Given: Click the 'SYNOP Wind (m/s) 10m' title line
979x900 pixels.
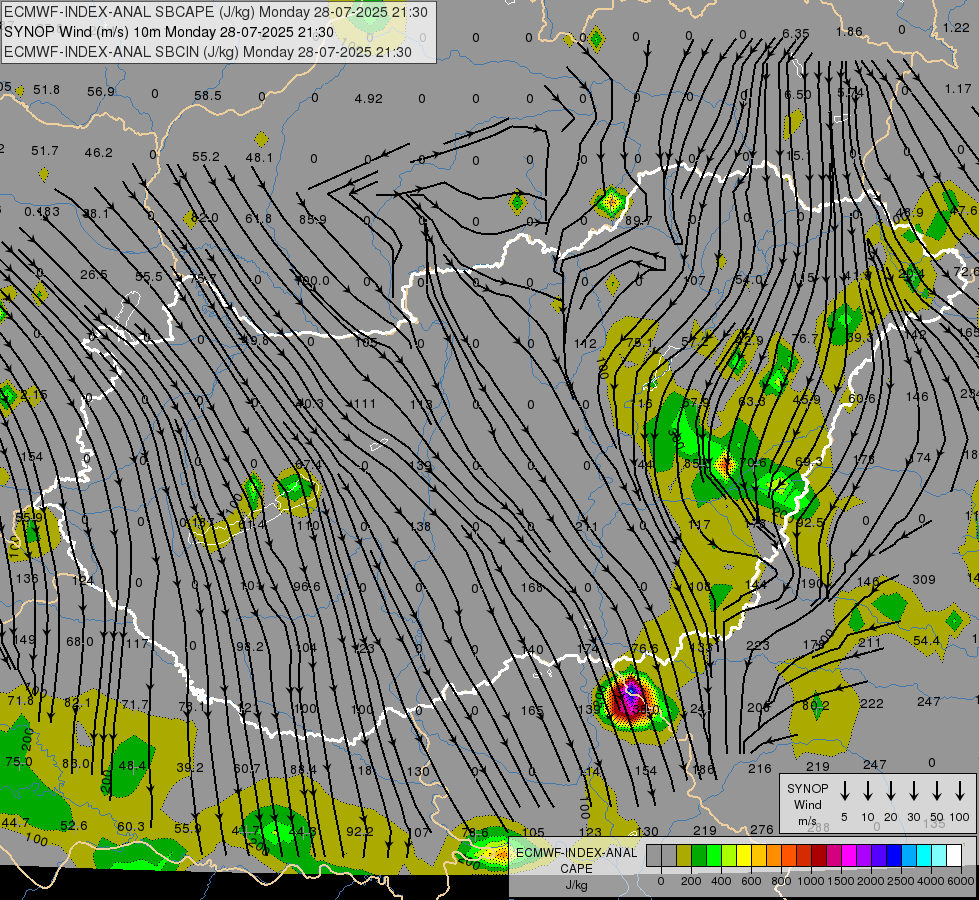Looking at the screenshot, I should (169, 32).
